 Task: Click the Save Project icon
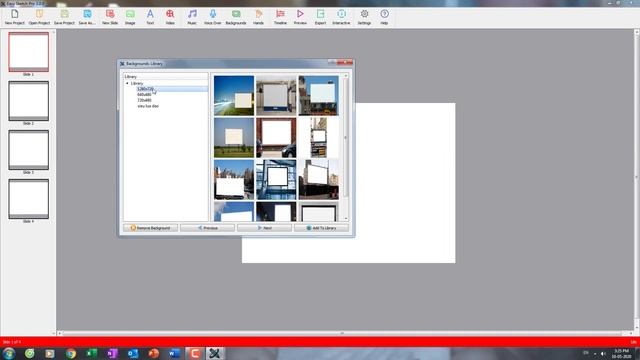coord(64,17)
